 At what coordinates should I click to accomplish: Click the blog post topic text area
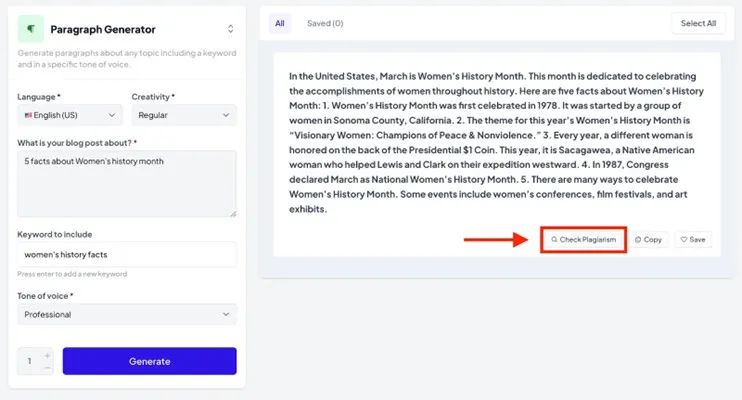pos(127,183)
